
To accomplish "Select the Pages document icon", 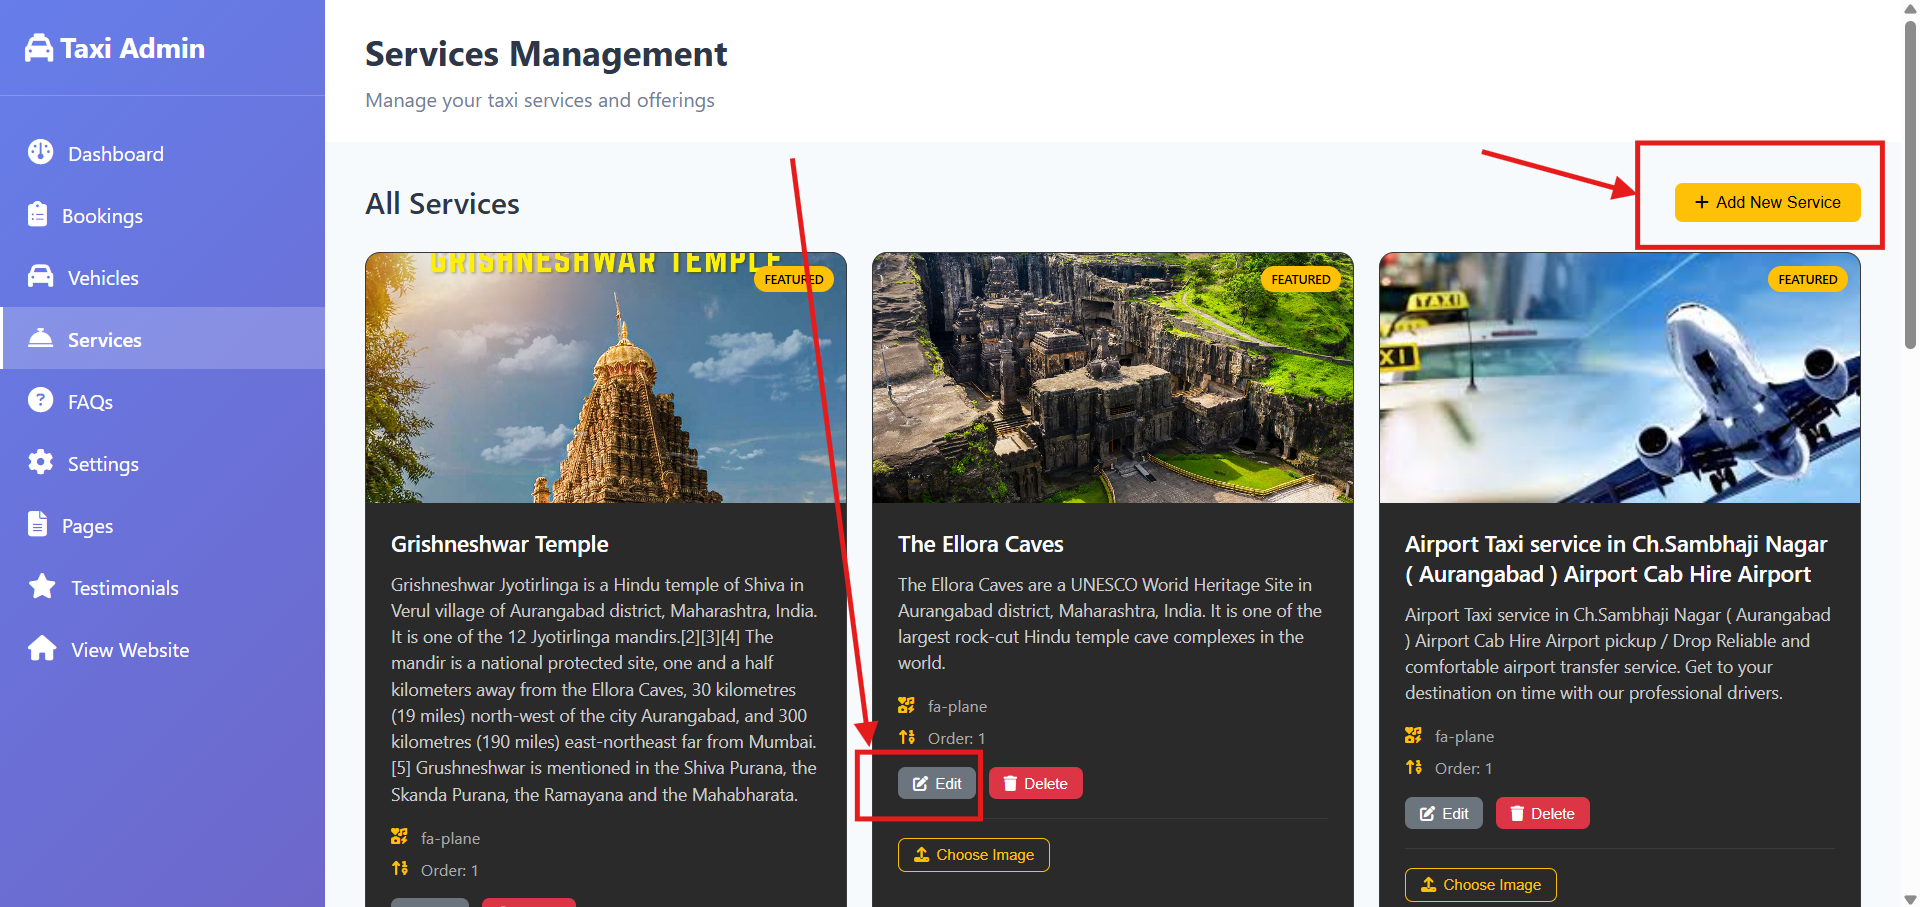I will [40, 525].
